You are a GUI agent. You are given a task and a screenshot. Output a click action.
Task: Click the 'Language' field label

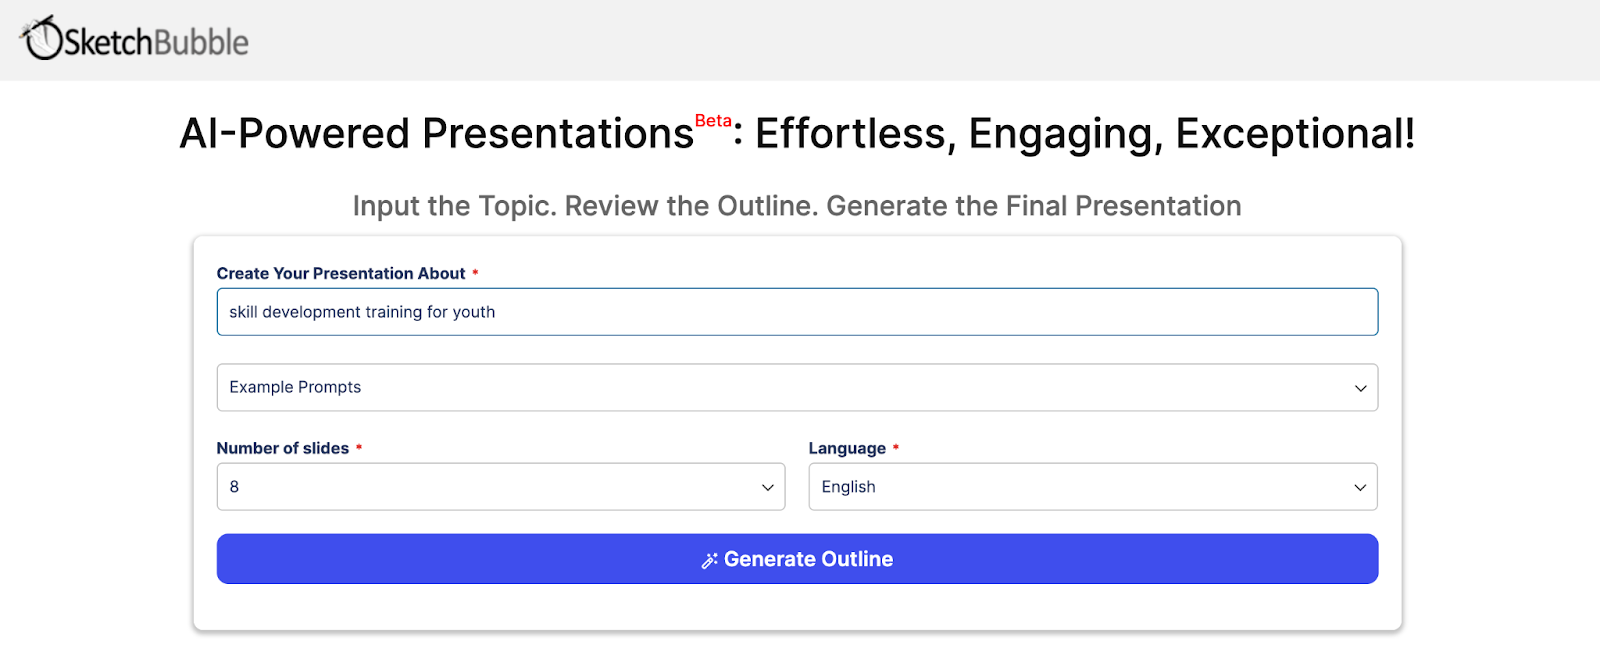tap(846, 448)
